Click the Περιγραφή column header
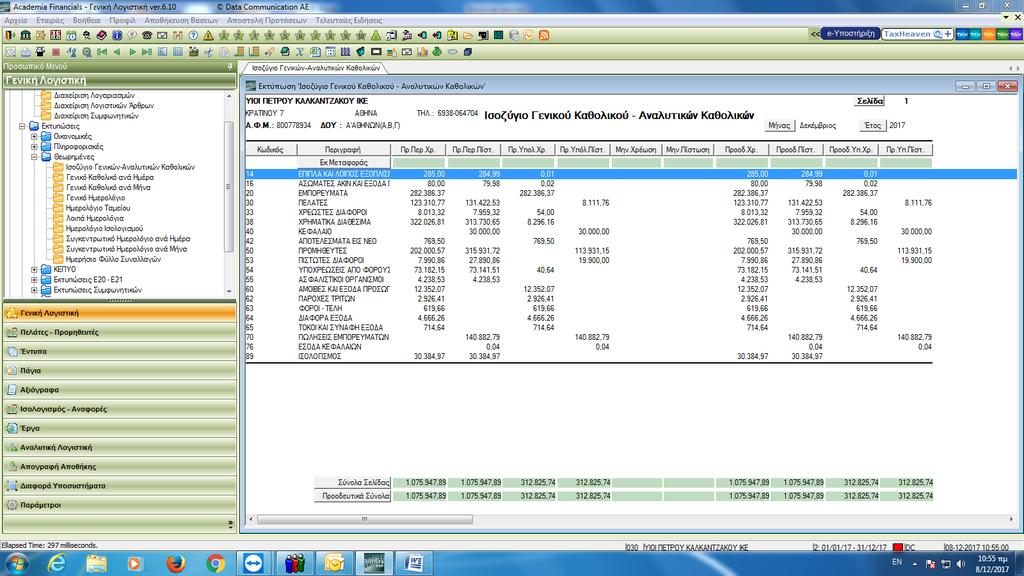Screen dimensions: 1024x576 pyautogui.click(x=343, y=150)
